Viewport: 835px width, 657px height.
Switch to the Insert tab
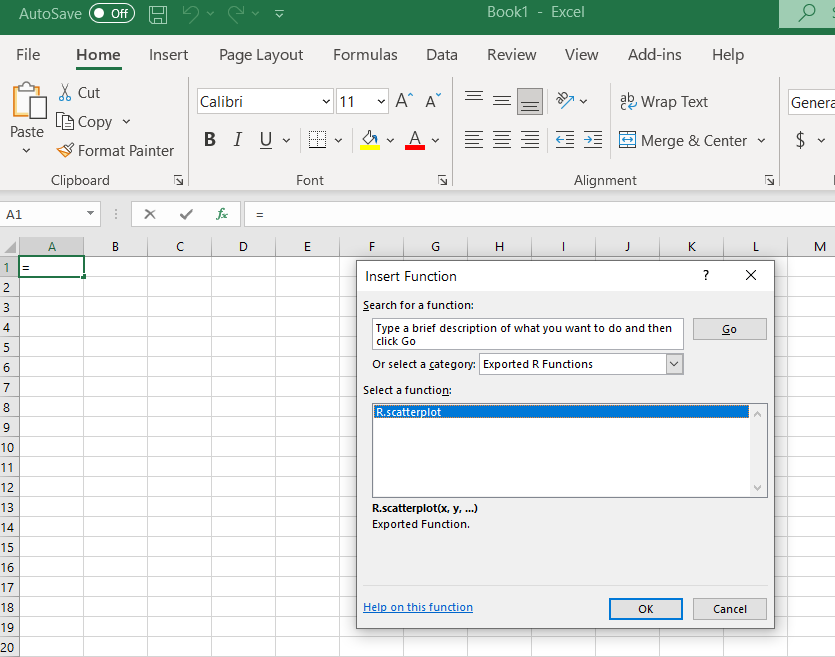pos(168,55)
